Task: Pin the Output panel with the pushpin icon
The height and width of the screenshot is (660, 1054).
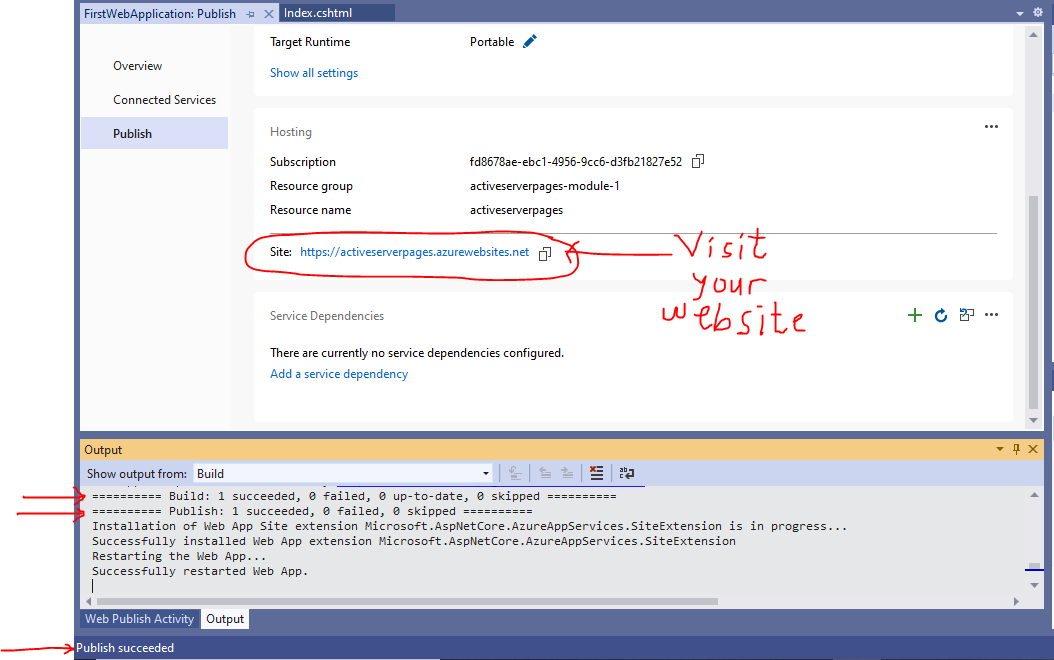Action: click(x=1016, y=449)
